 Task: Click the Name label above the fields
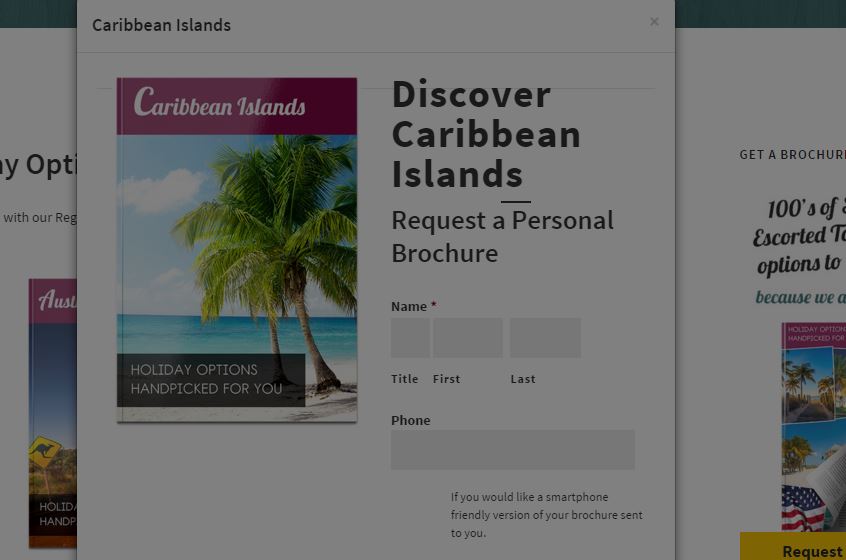(x=409, y=306)
